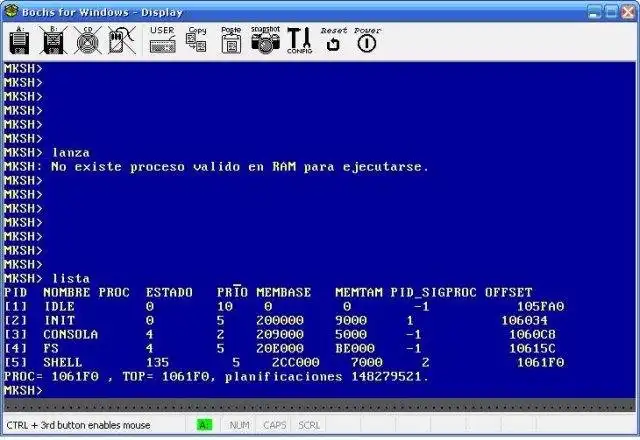Click the Paste toolbar icon
Viewport: 640px width, 440px height.
tap(231, 40)
